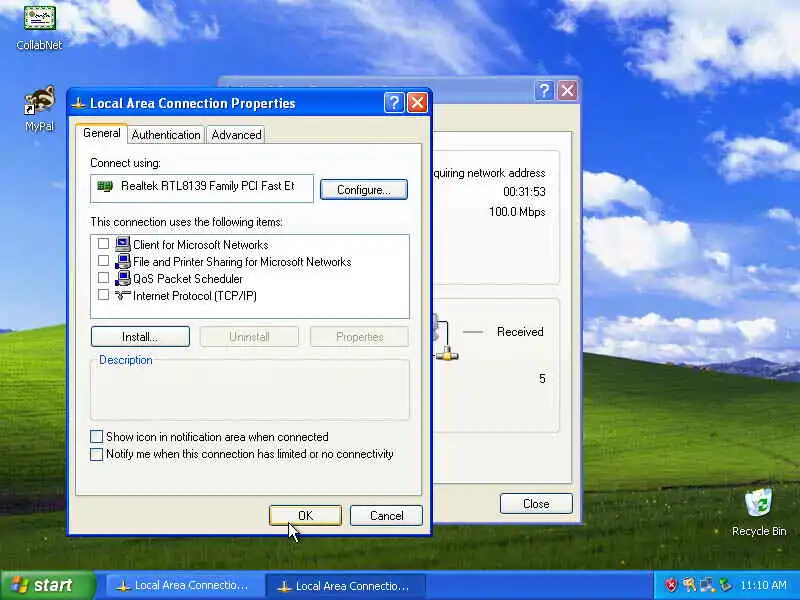
Task: Select the Client for Microsoft Networks text
Action: [201, 244]
